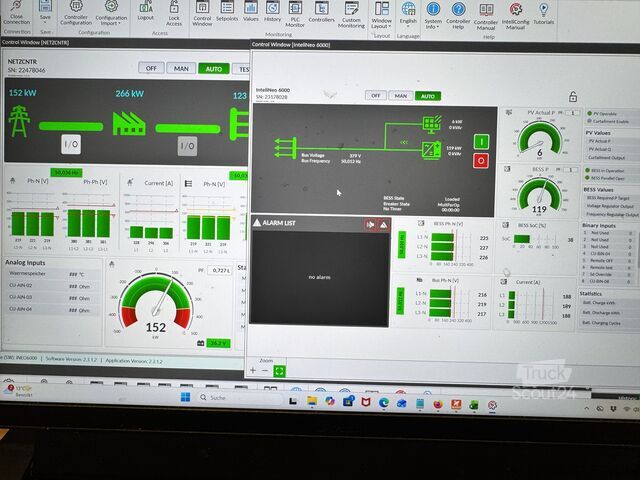Open Controller Help
Screen dimensions: 640x480
point(458,16)
